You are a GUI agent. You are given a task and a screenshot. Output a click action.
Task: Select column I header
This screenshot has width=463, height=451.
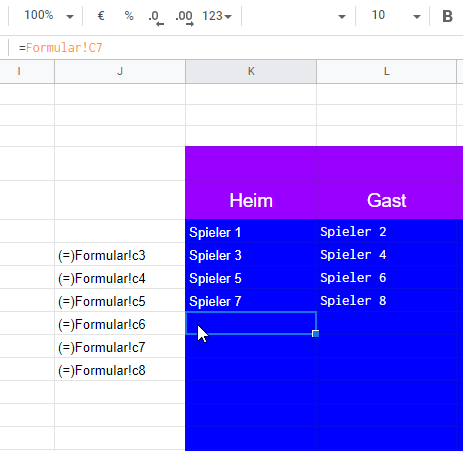pos(27,71)
